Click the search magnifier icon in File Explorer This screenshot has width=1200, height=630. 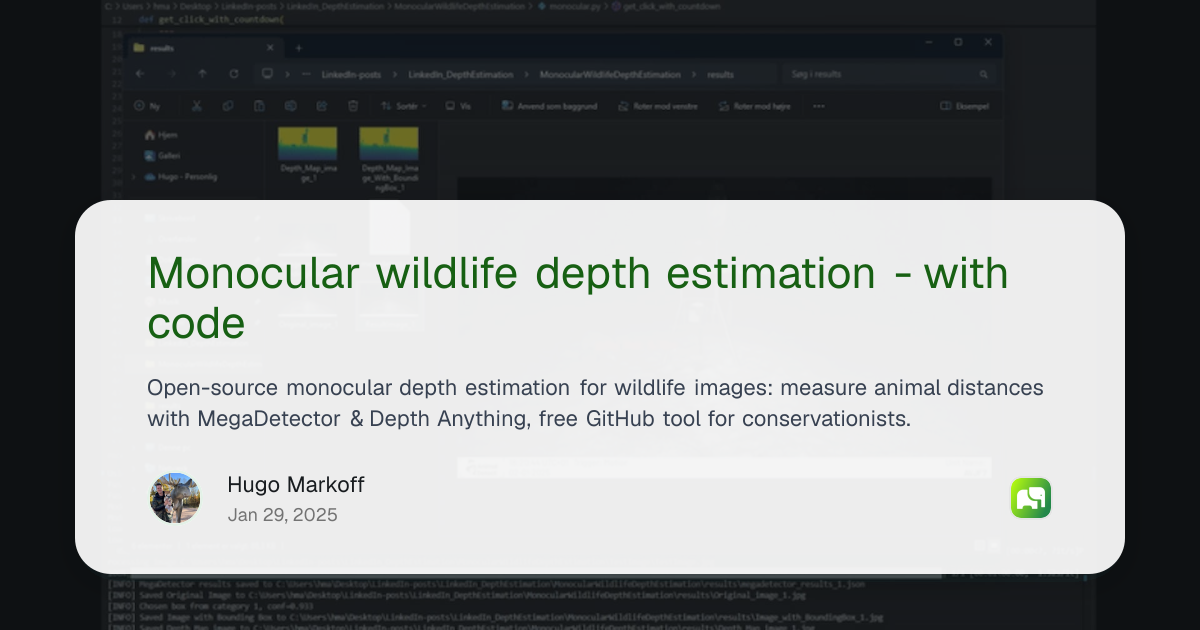(x=984, y=74)
